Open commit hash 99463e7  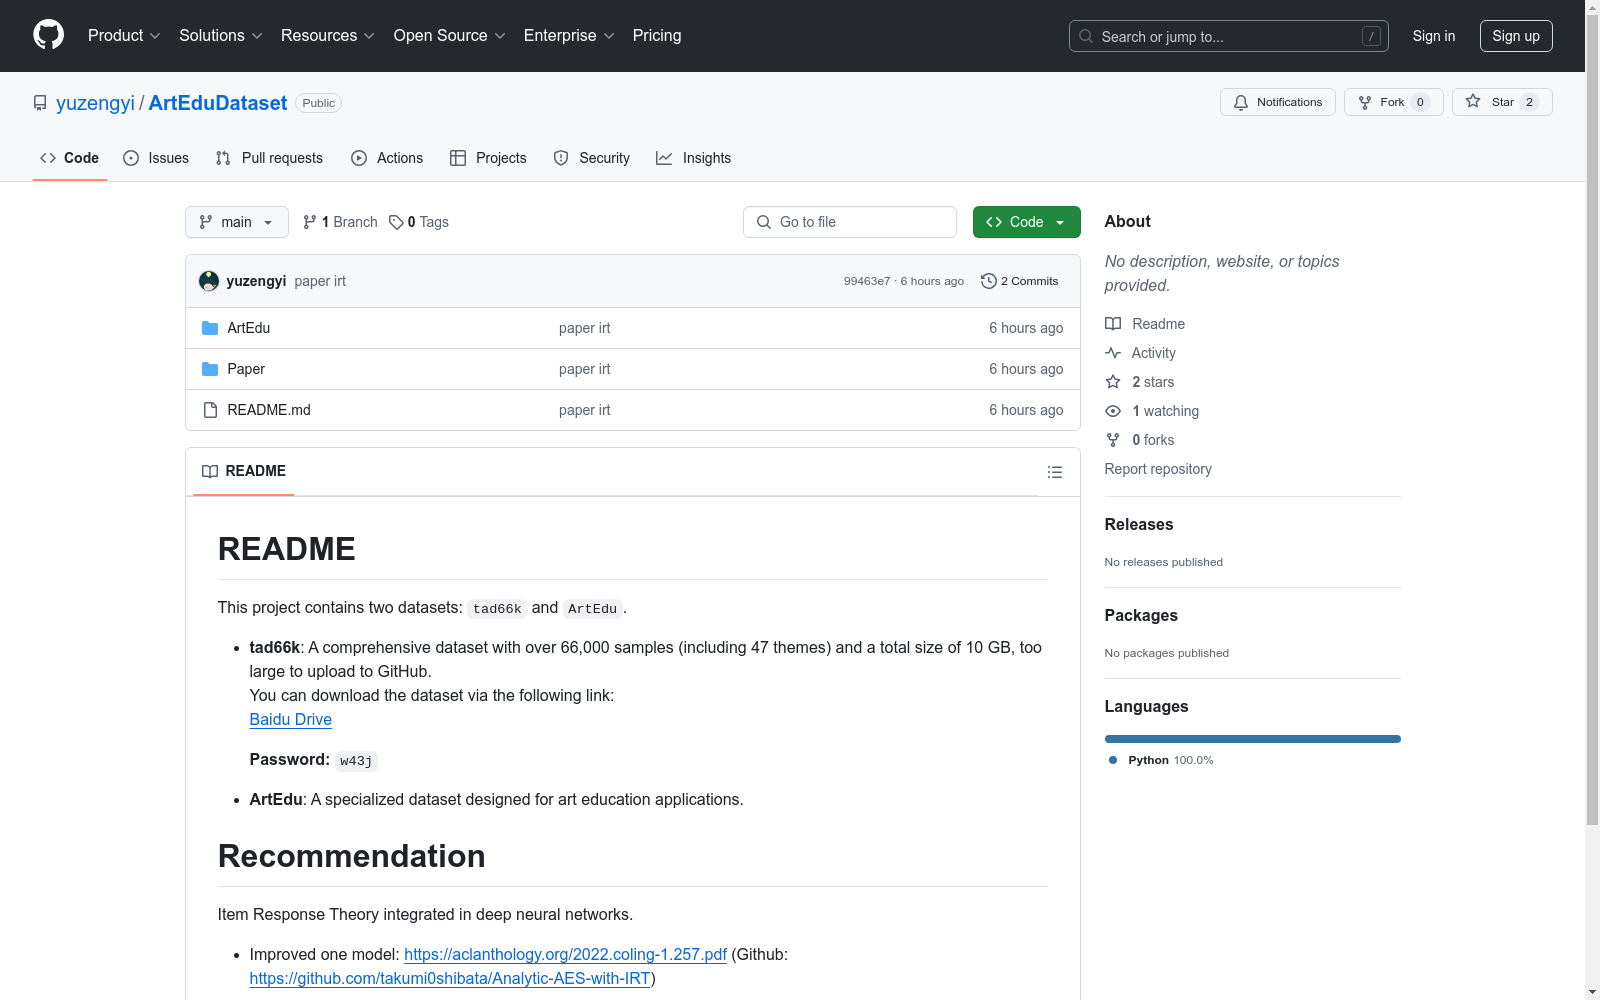(867, 281)
